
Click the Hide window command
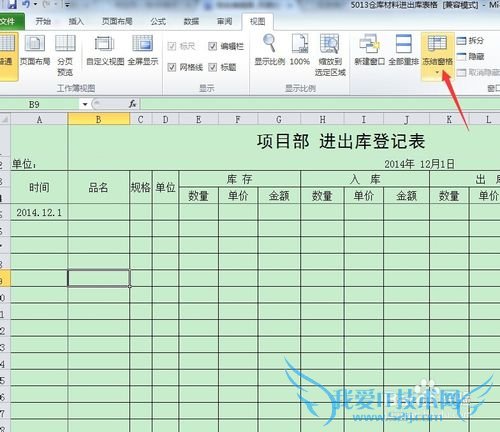[470, 56]
